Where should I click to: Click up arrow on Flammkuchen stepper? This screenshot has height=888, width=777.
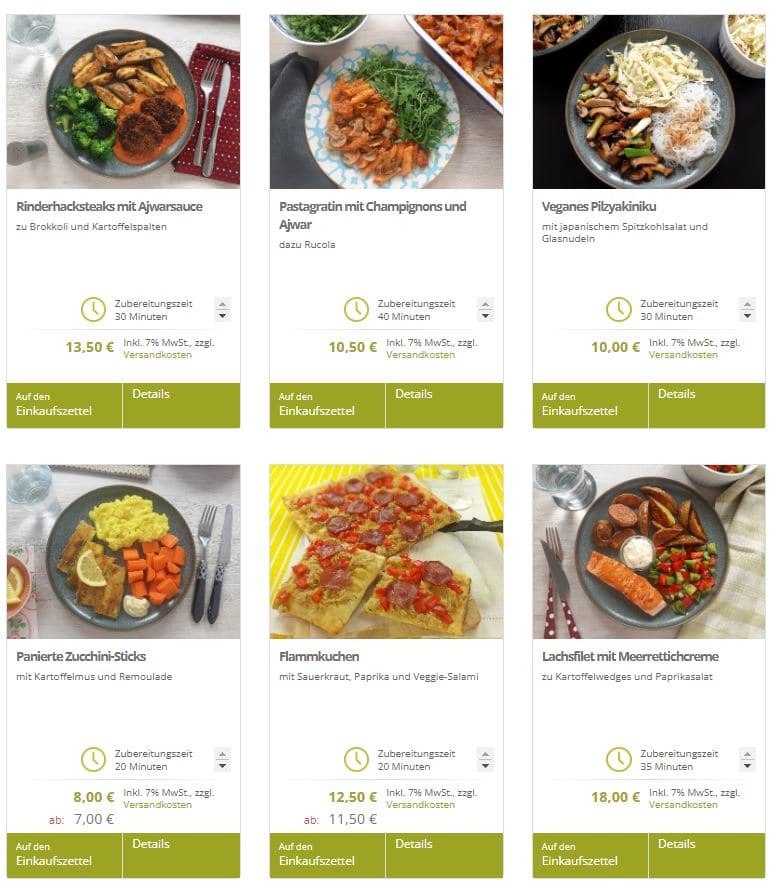point(485,753)
